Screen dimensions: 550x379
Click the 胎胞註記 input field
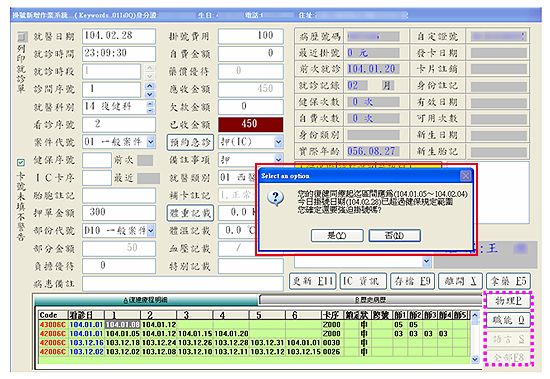pos(119,195)
